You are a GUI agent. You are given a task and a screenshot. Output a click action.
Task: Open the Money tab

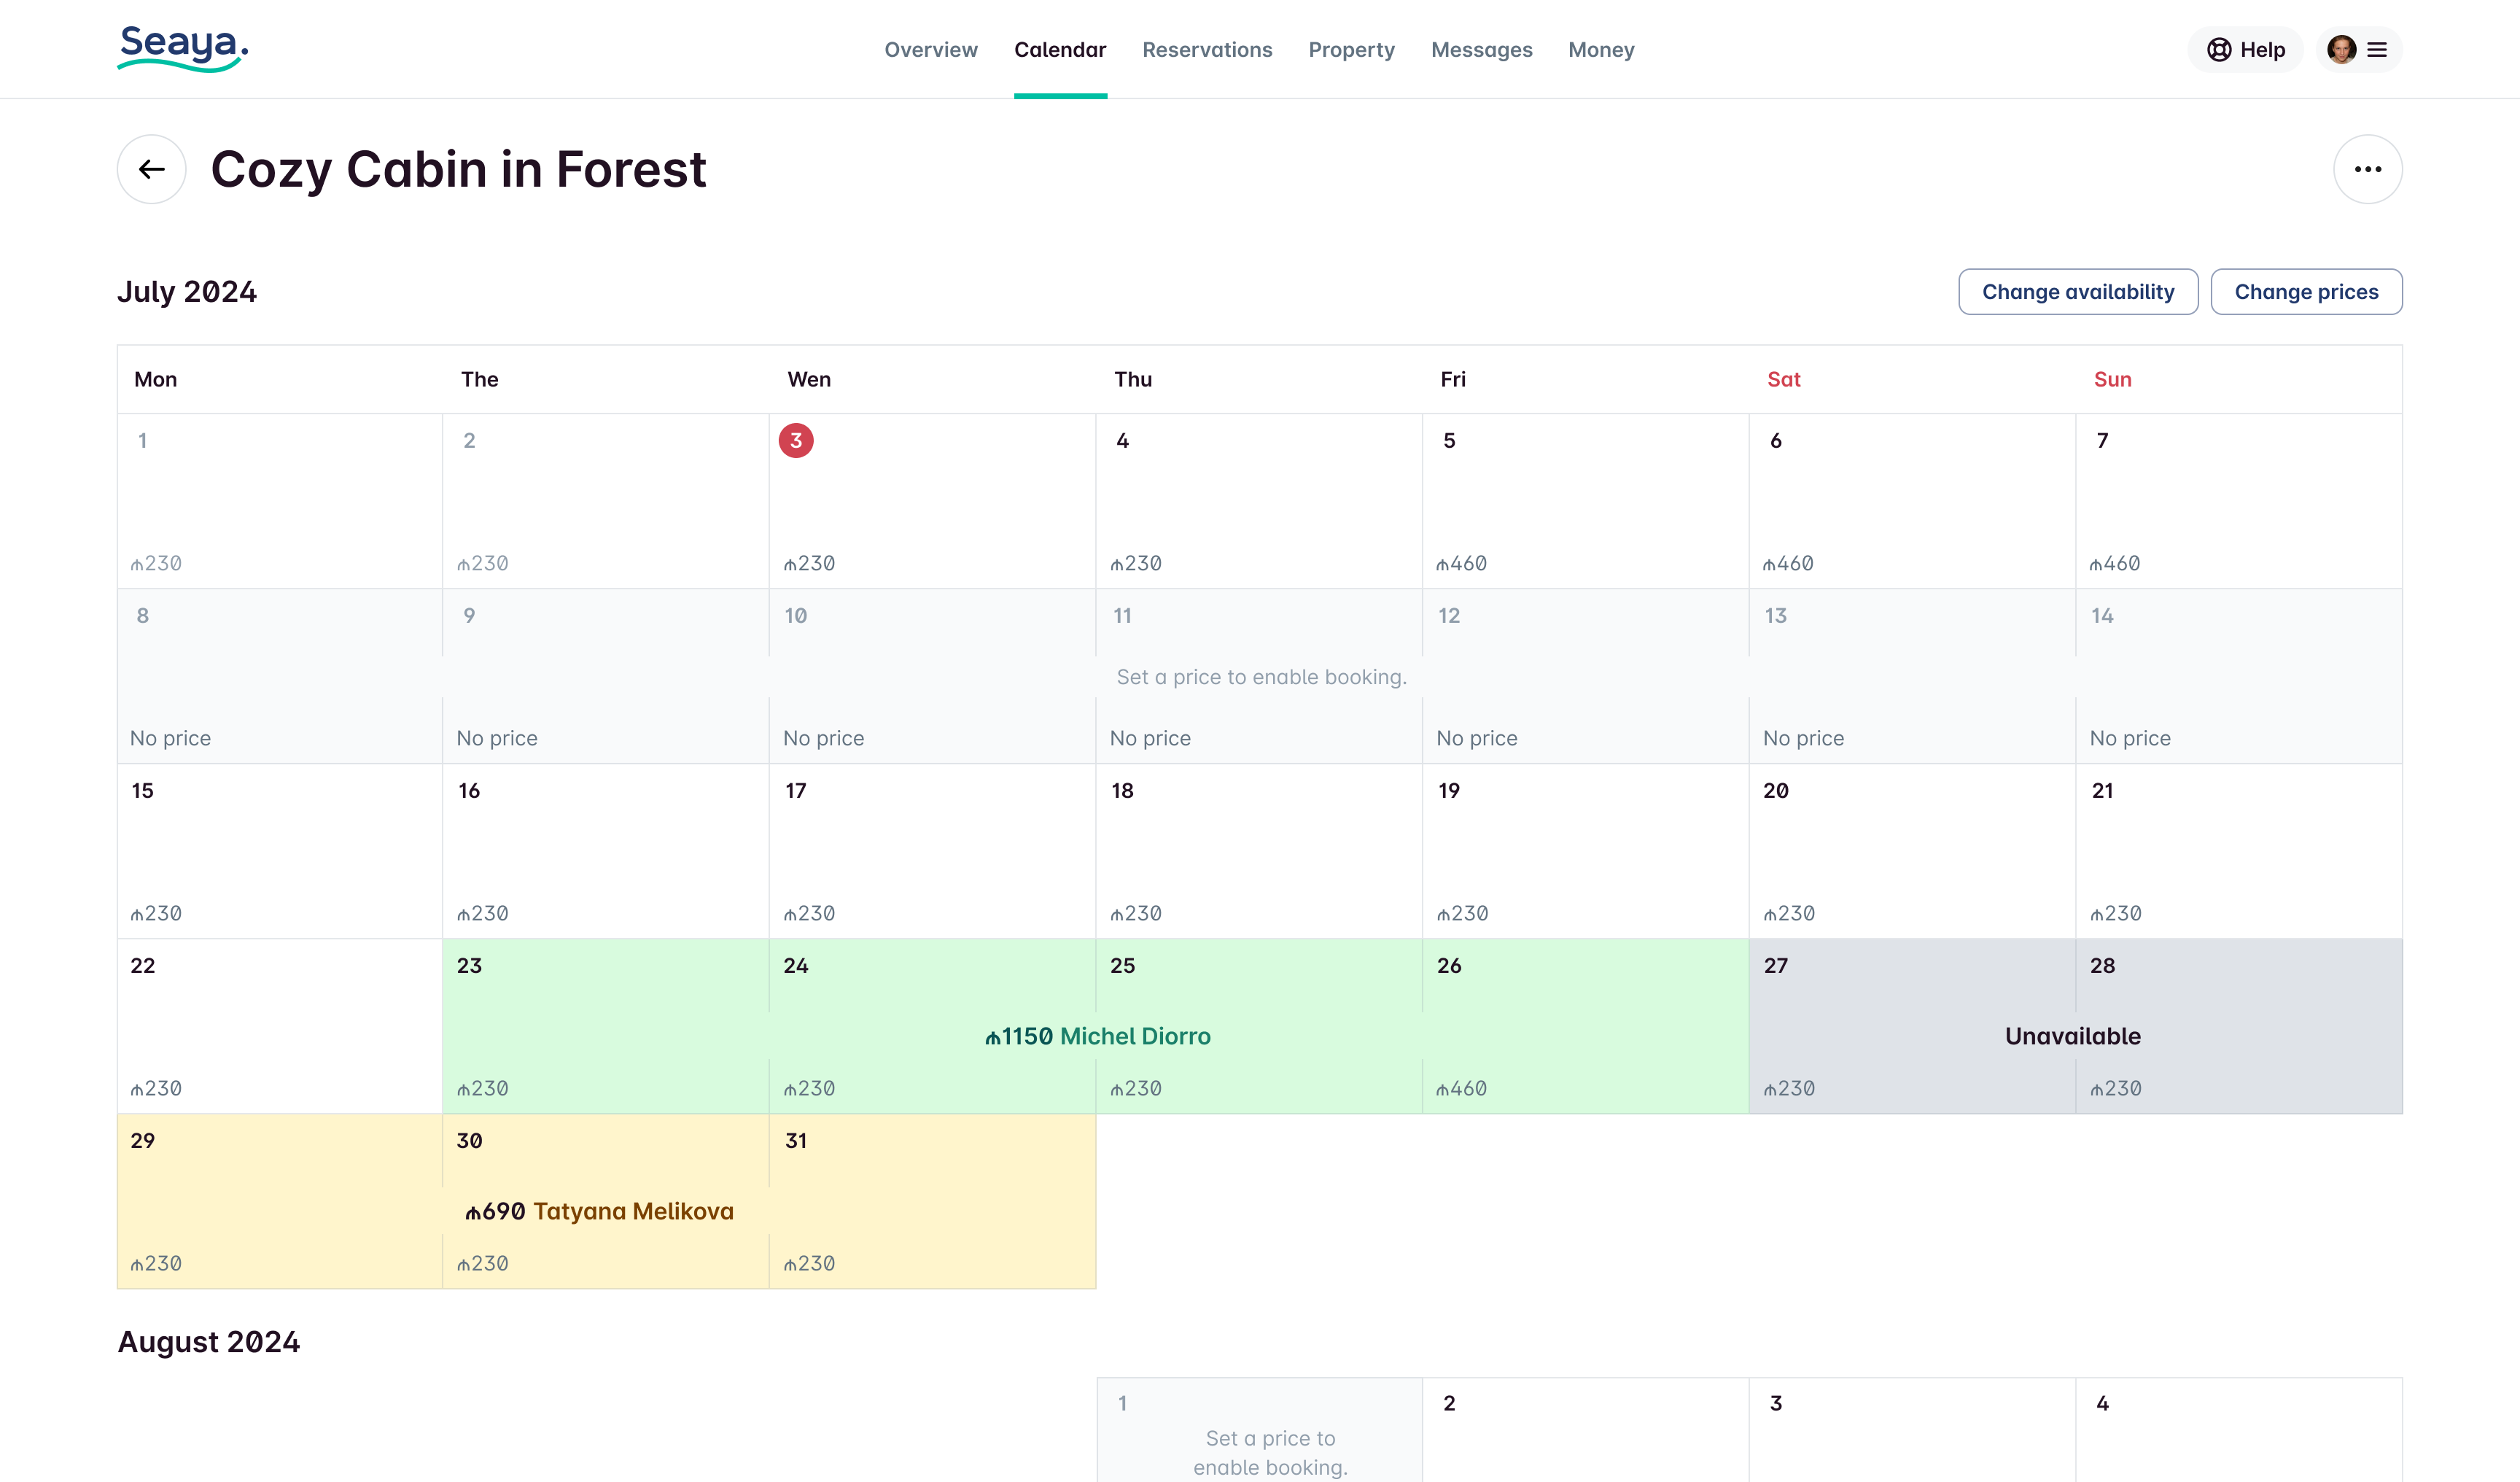tap(1601, 50)
